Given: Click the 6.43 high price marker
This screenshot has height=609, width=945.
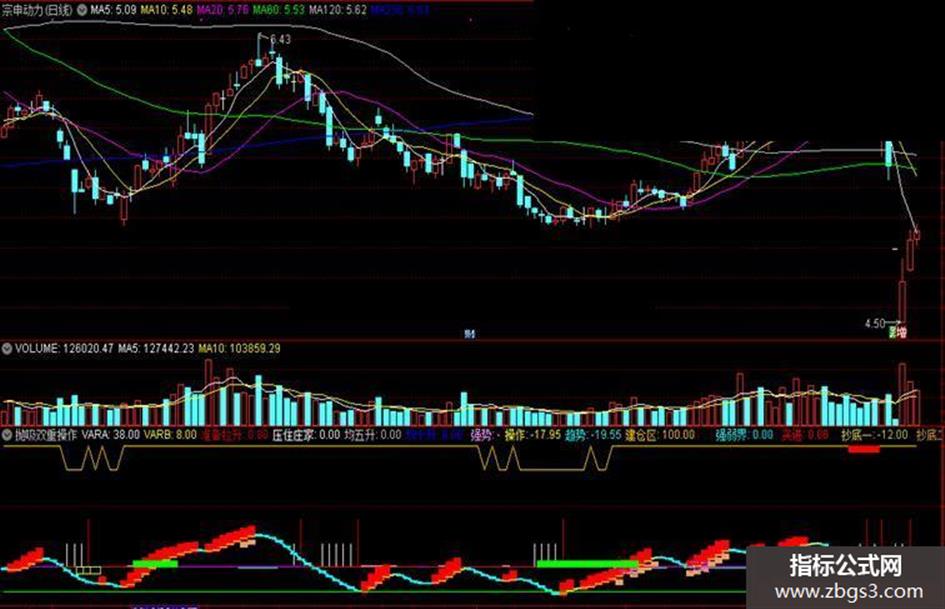Looking at the screenshot, I should coord(280,39).
